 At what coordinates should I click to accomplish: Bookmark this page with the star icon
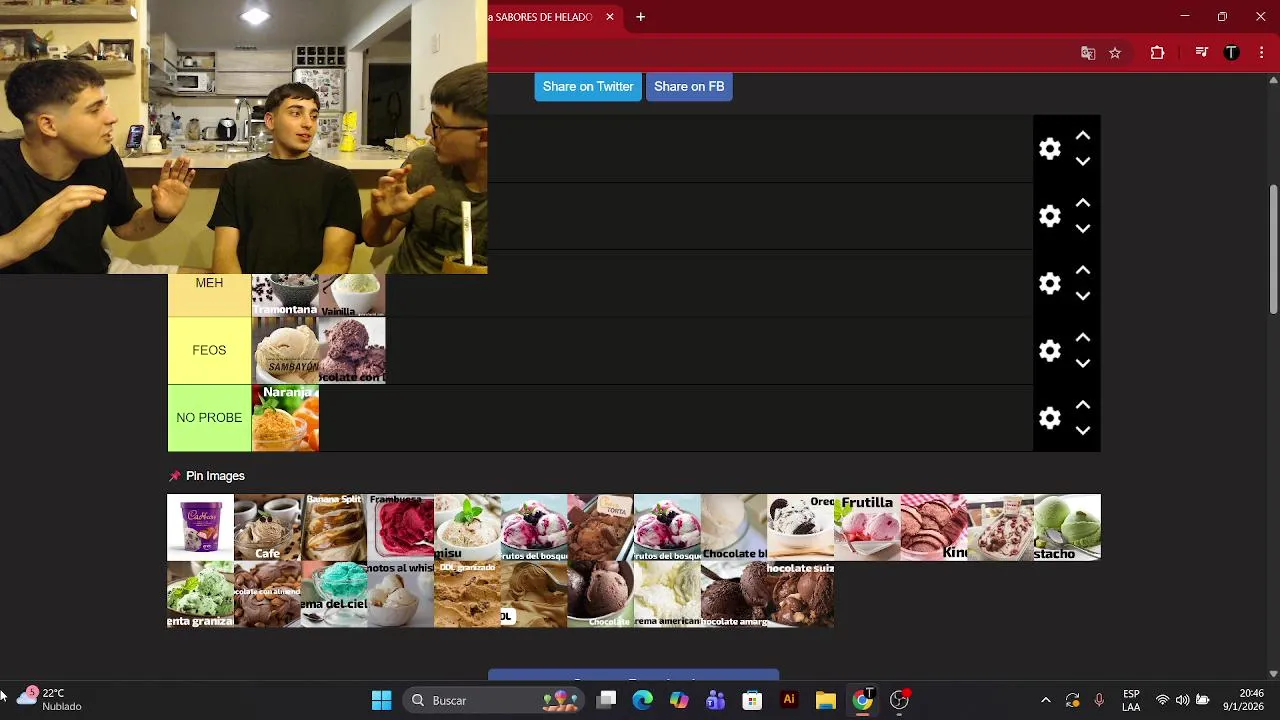click(1115, 53)
